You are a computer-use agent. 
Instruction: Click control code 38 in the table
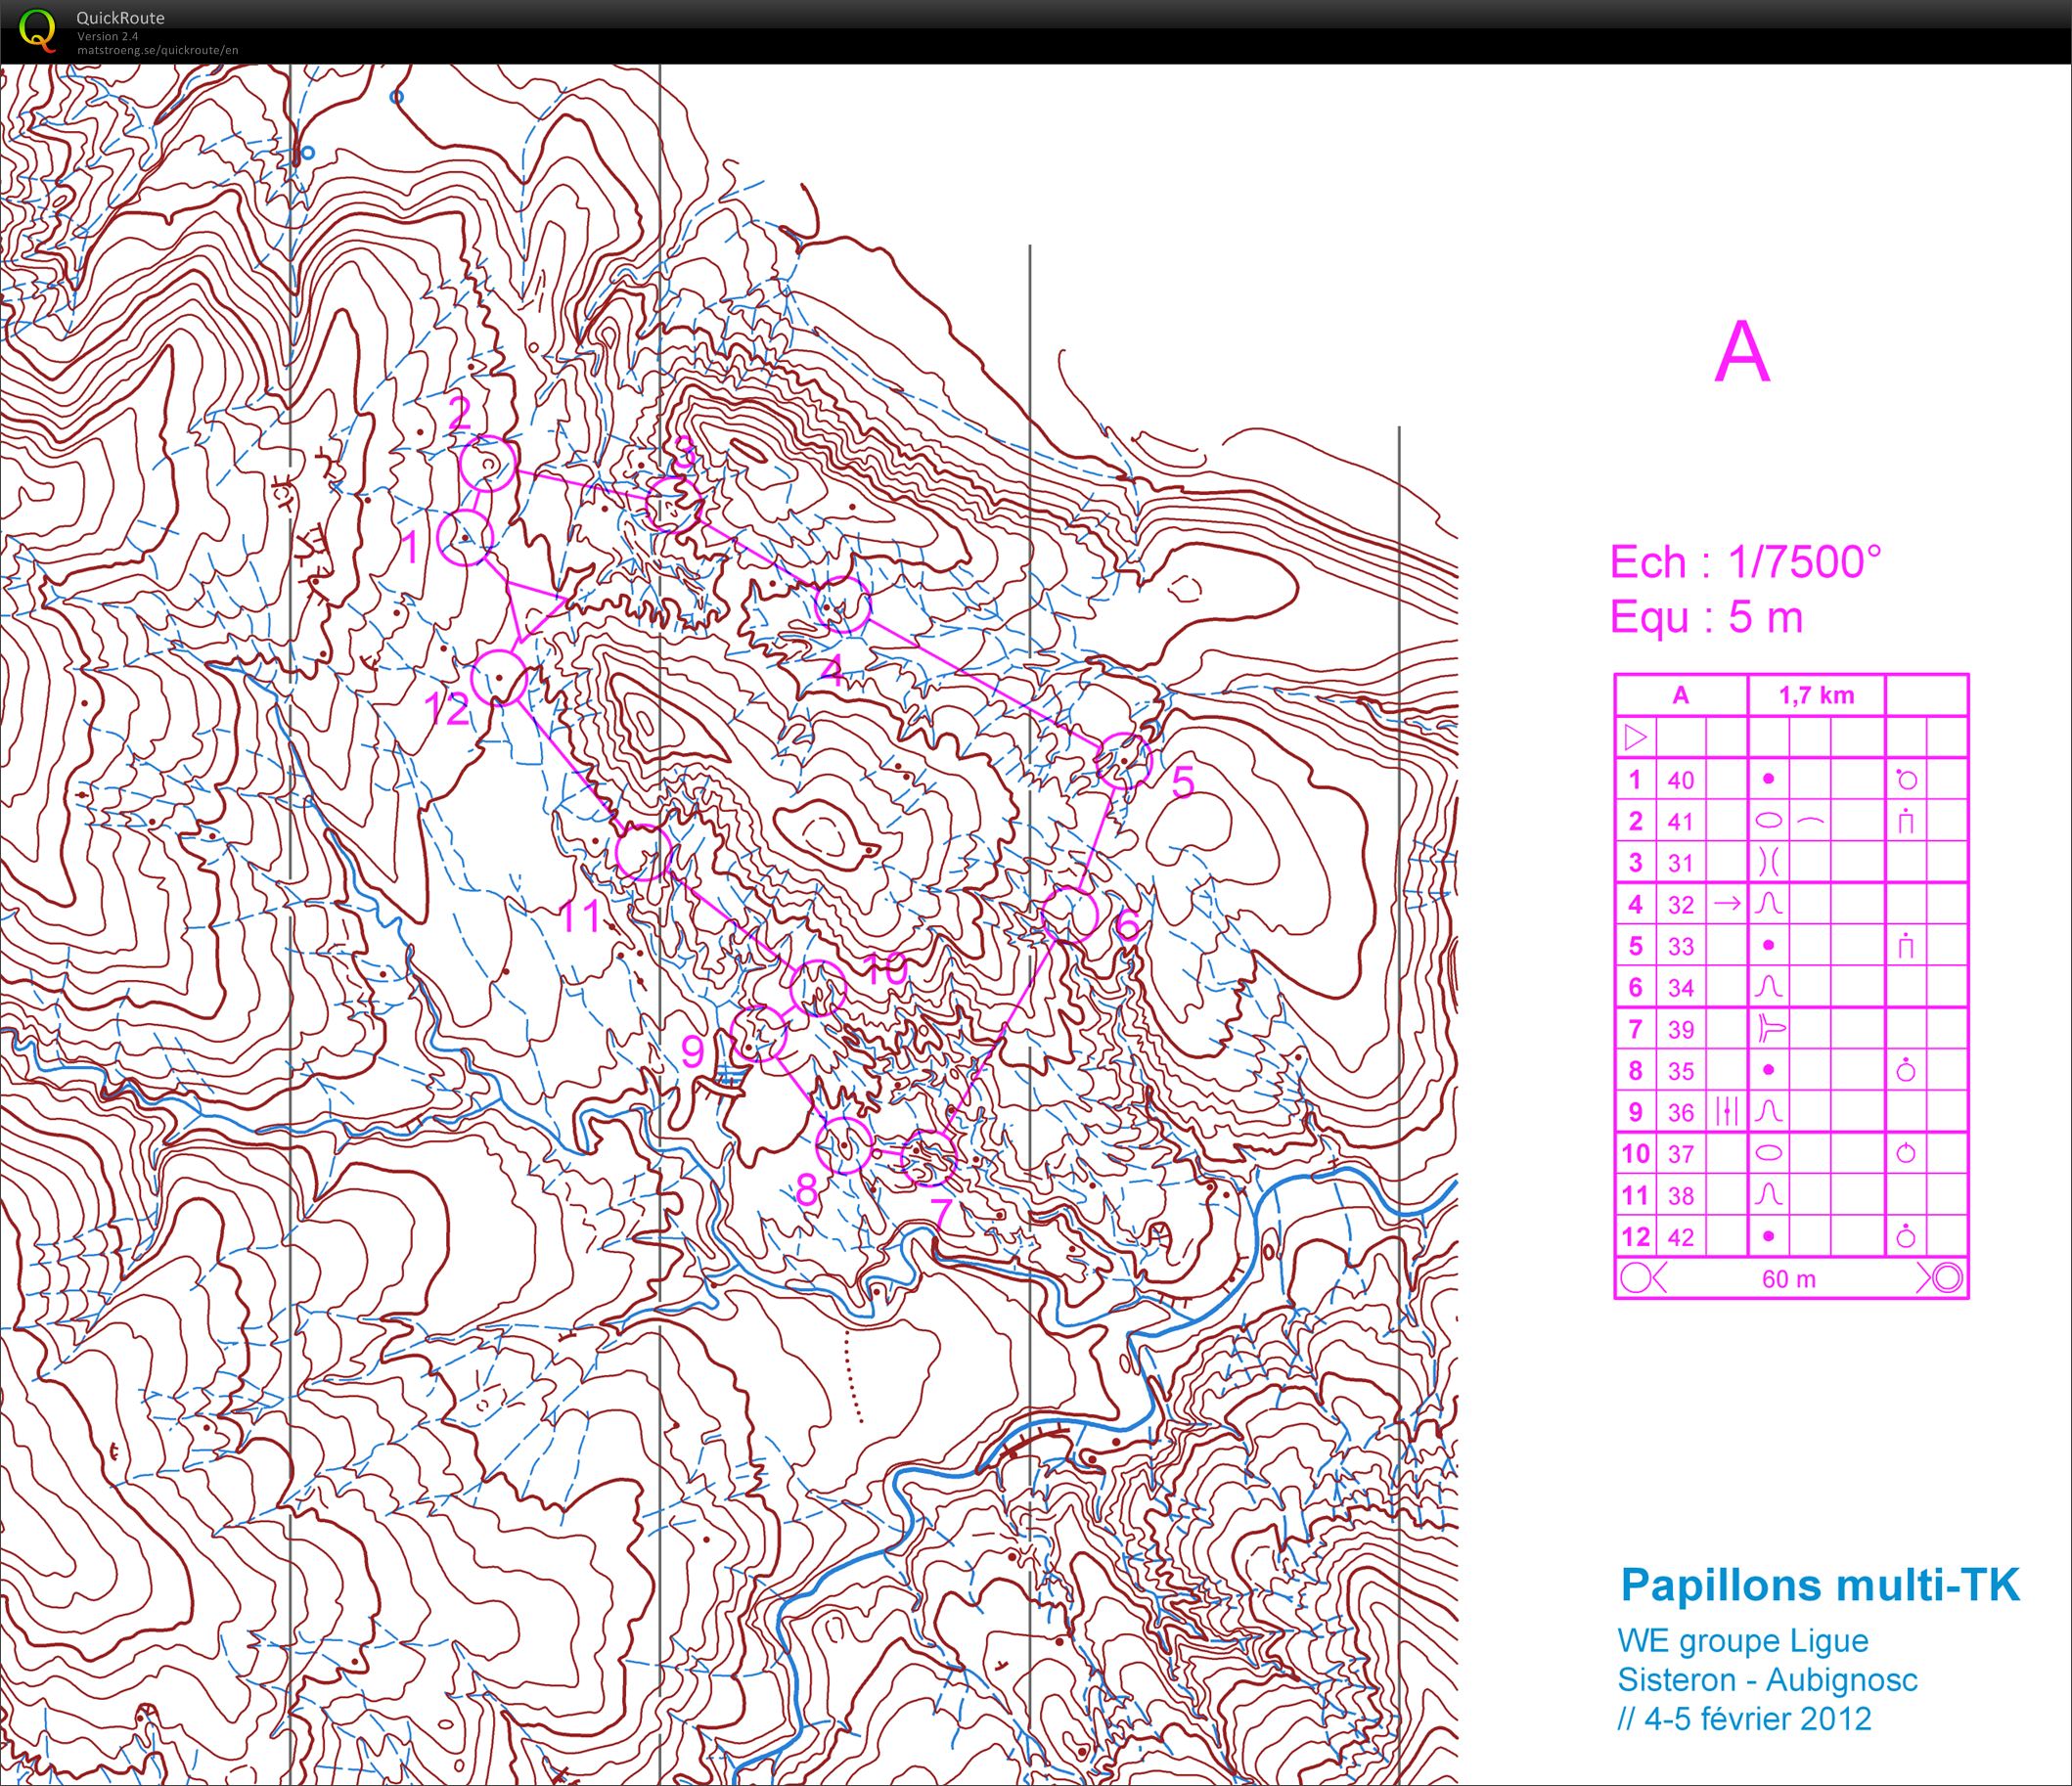pos(1681,1196)
